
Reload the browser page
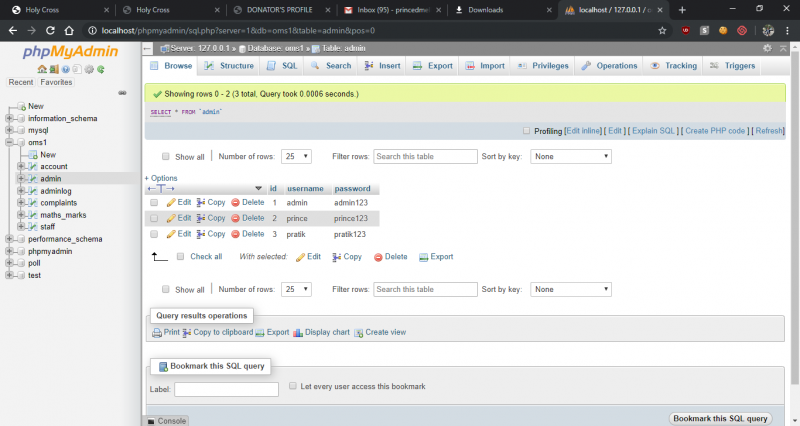(50, 31)
